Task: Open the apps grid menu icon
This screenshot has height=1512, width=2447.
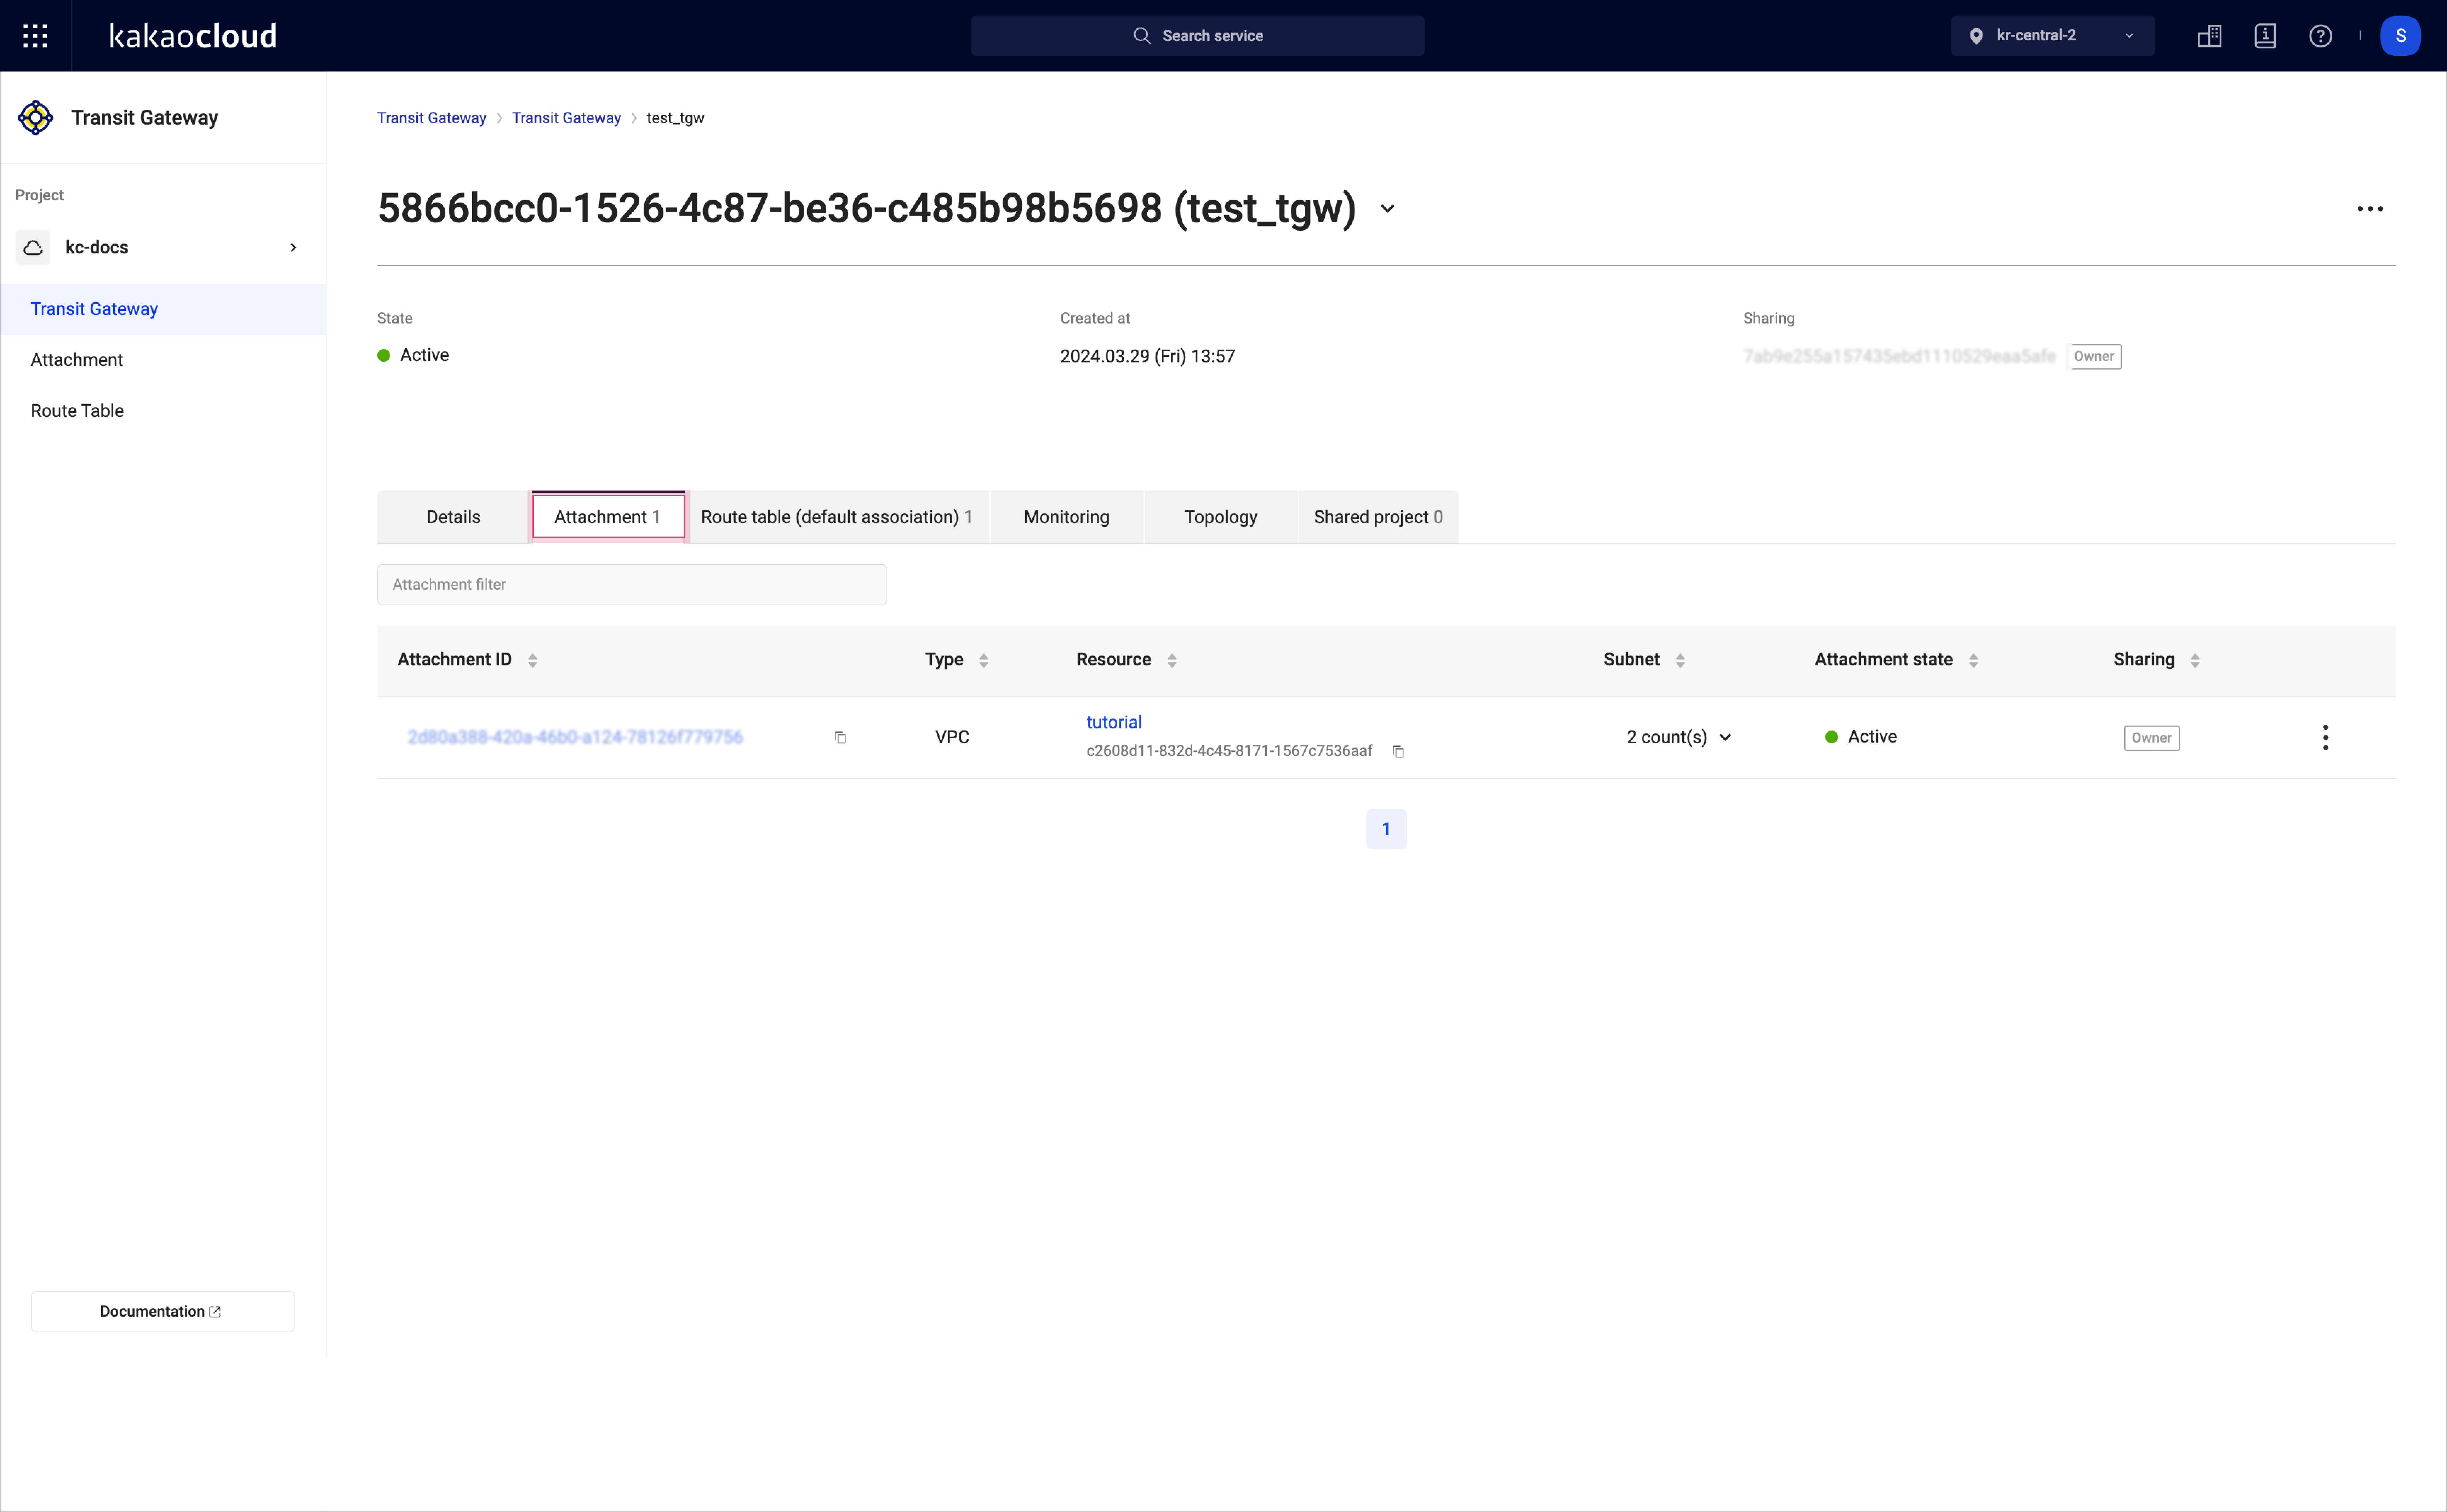Action: [x=35, y=36]
